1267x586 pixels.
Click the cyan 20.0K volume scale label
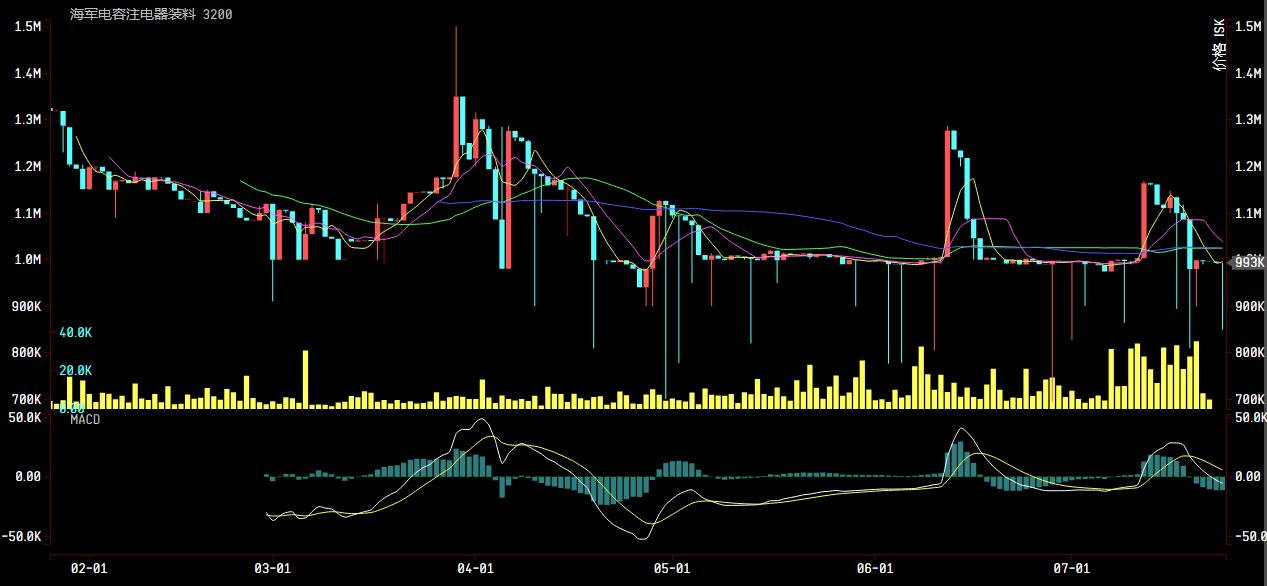pos(75,370)
